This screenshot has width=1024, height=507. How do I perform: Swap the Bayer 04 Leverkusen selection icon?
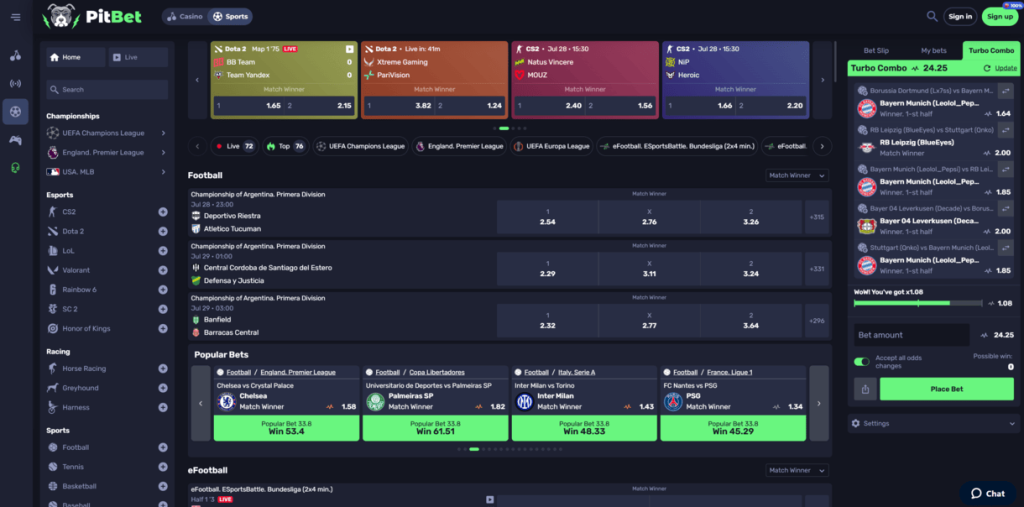1006,209
